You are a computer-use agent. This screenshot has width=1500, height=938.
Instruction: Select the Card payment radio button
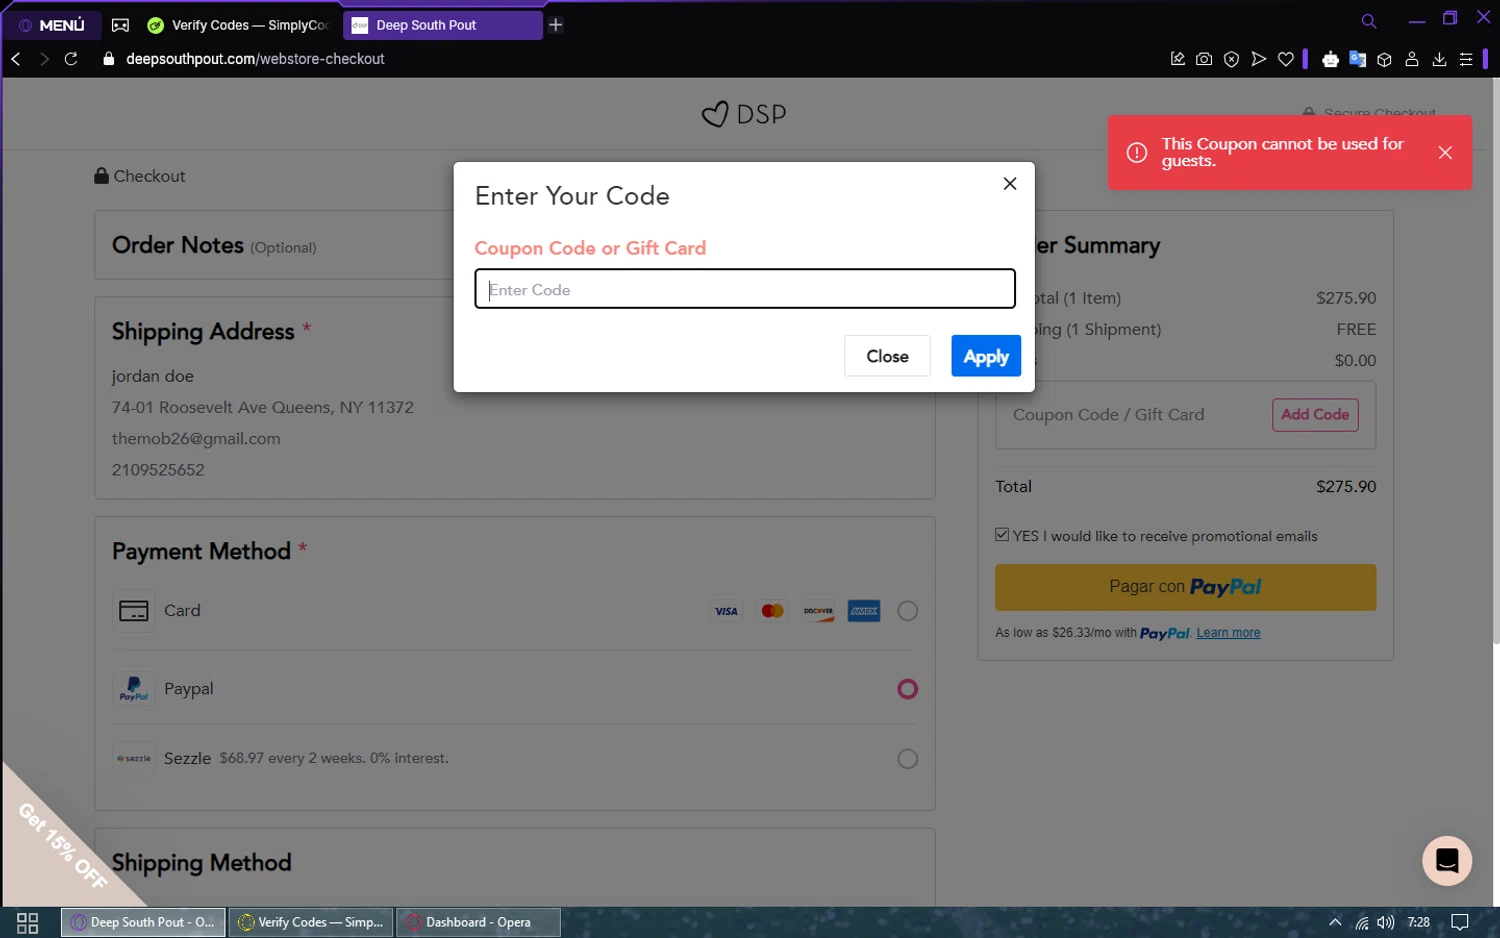907,611
